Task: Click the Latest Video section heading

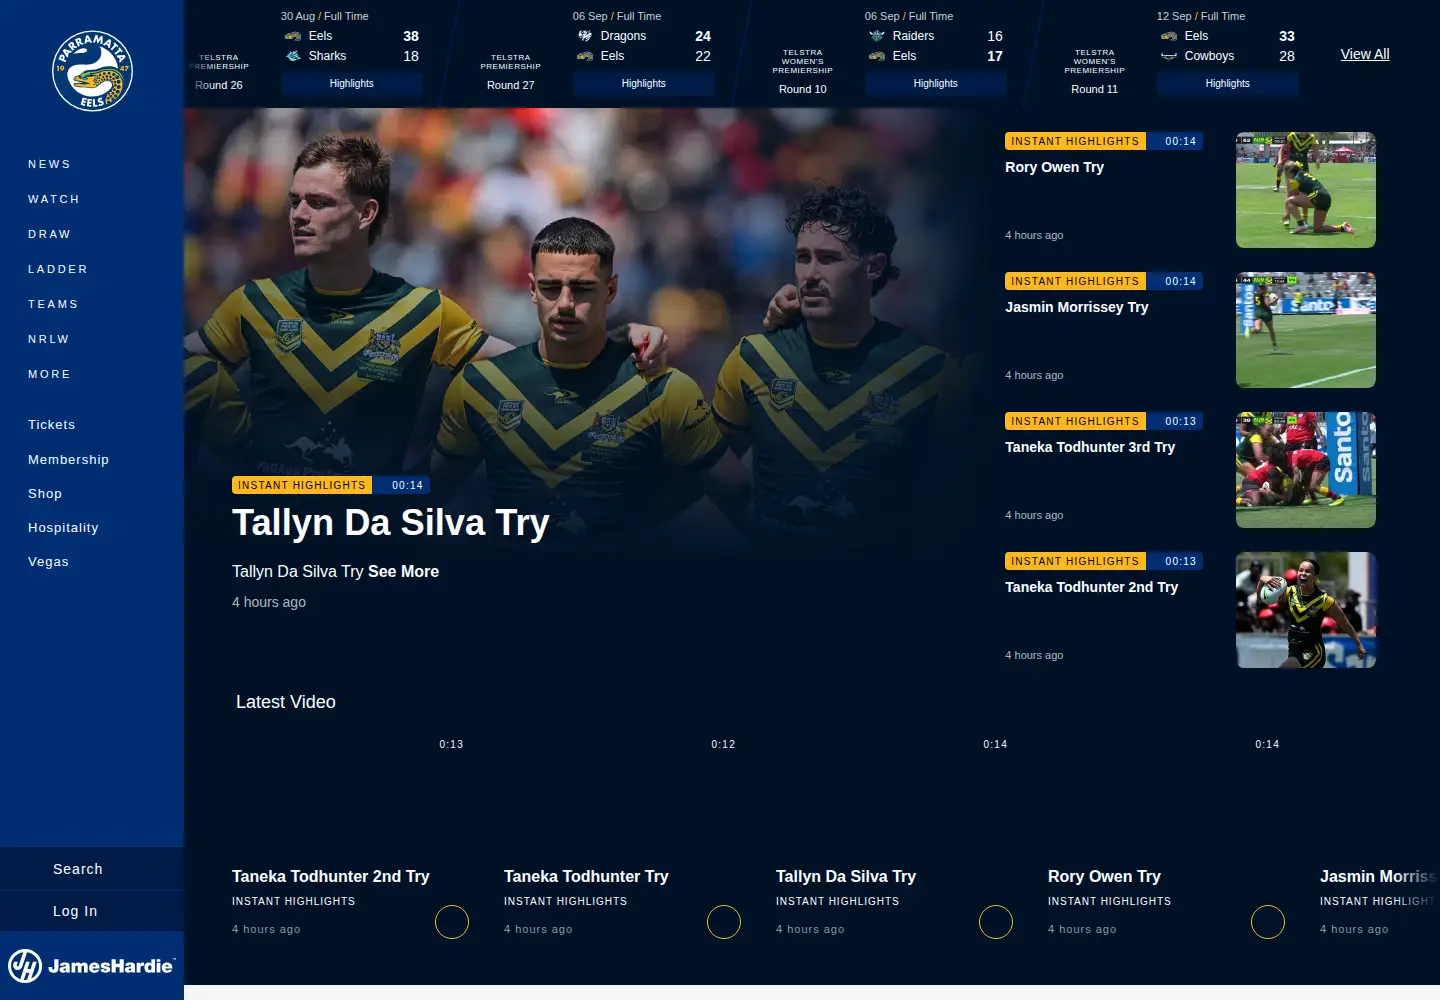Action: 286,702
